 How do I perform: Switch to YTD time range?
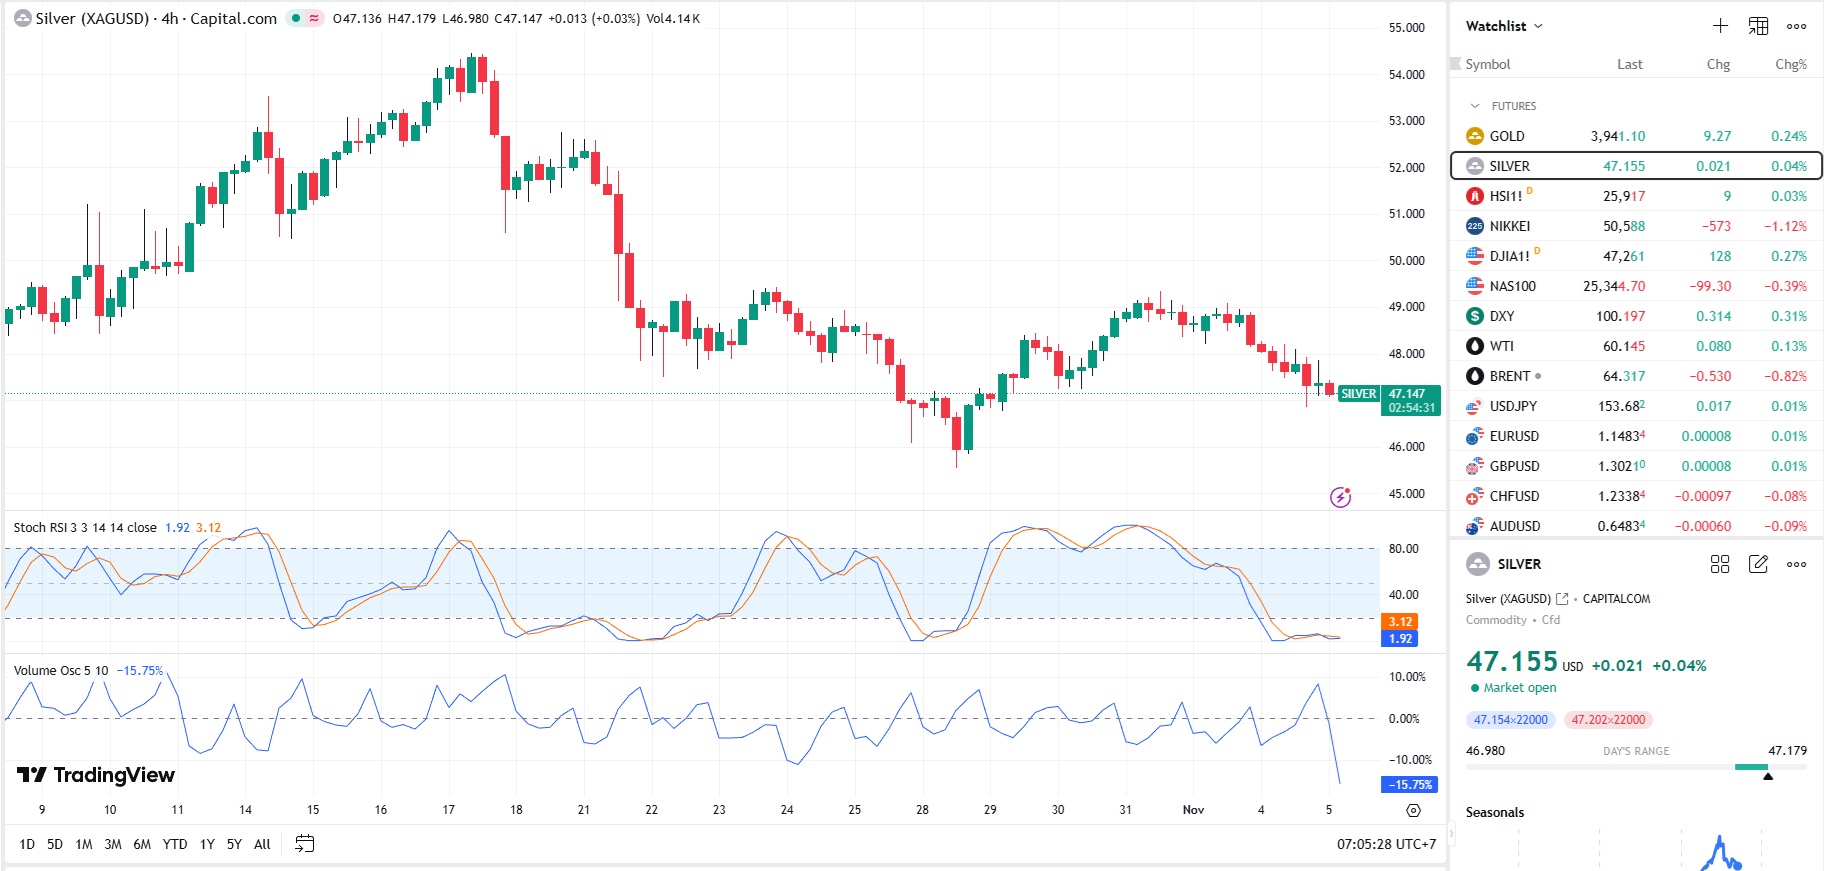[175, 844]
